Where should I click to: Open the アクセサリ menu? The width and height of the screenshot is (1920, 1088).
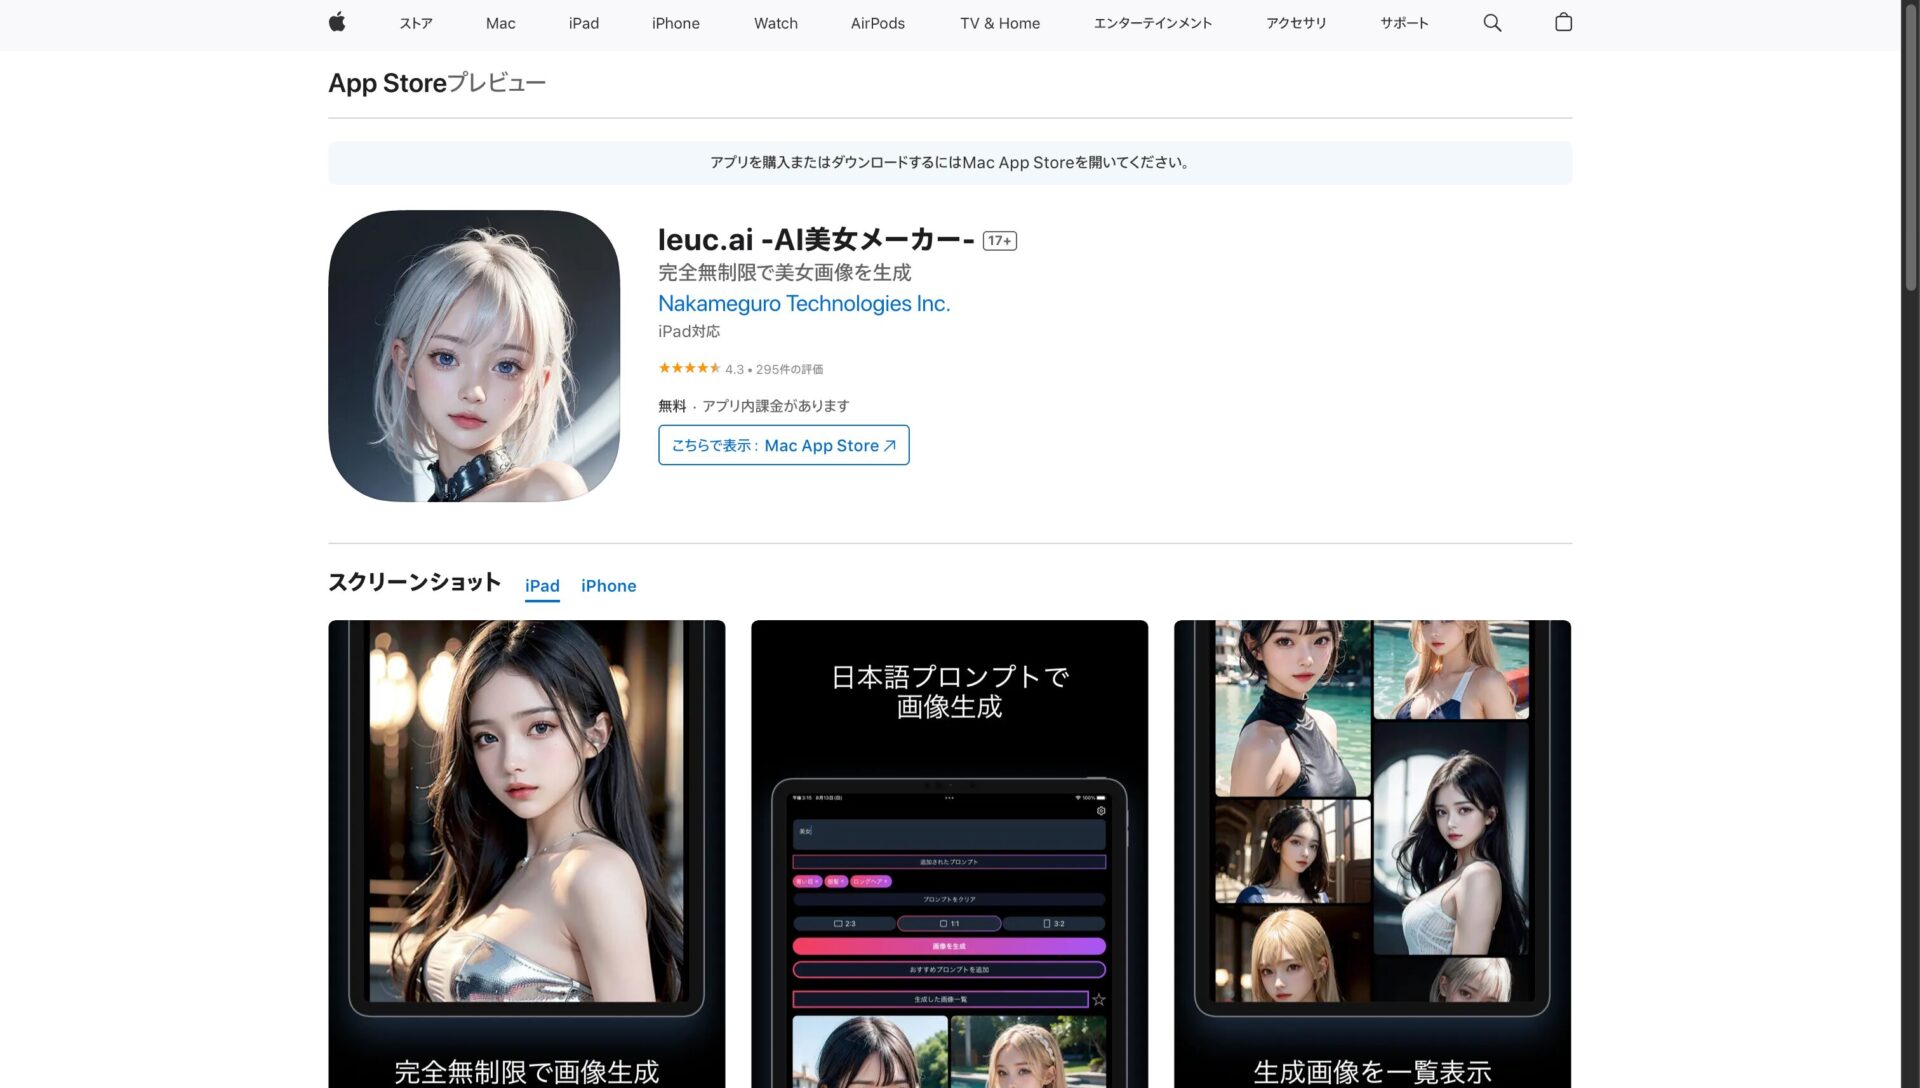coord(1296,23)
